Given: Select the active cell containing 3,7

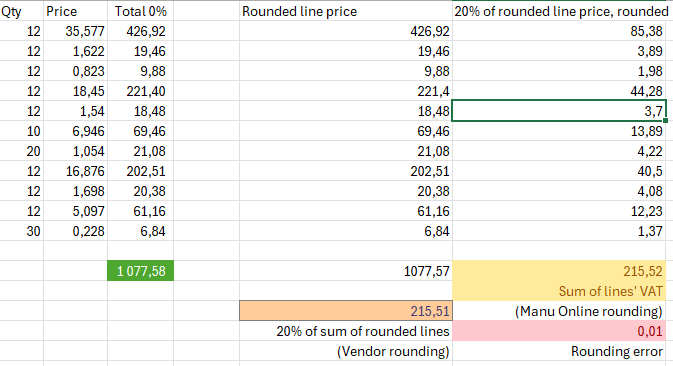Looking at the screenshot, I should tap(560, 111).
